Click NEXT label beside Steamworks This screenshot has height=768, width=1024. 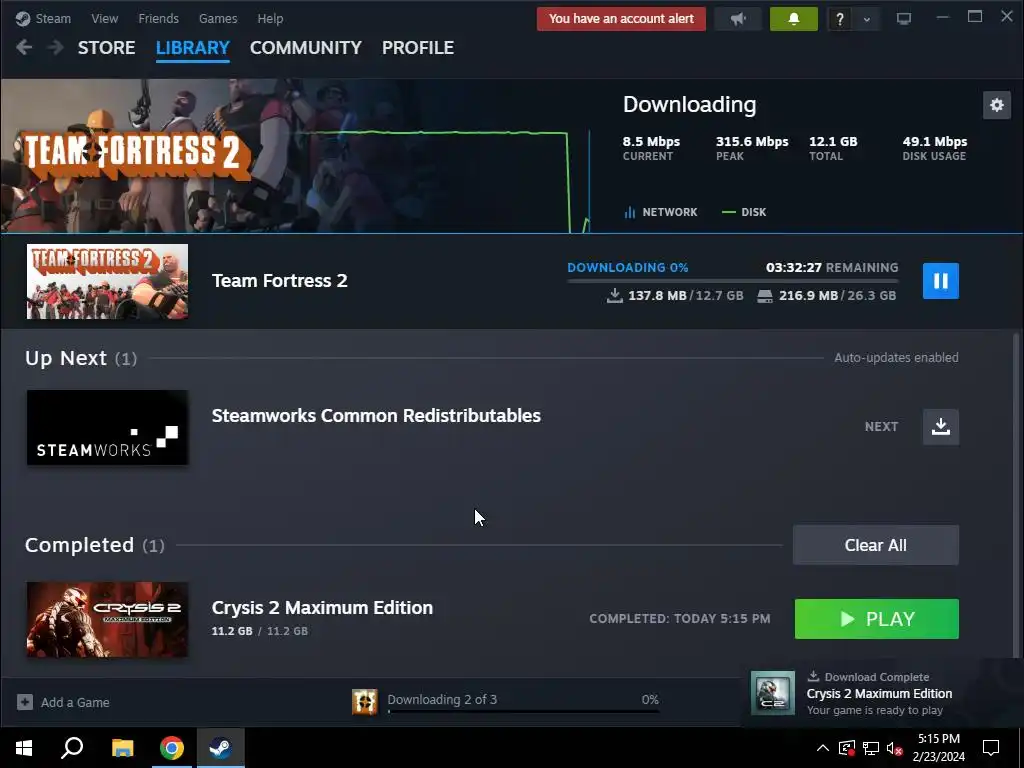881,426
